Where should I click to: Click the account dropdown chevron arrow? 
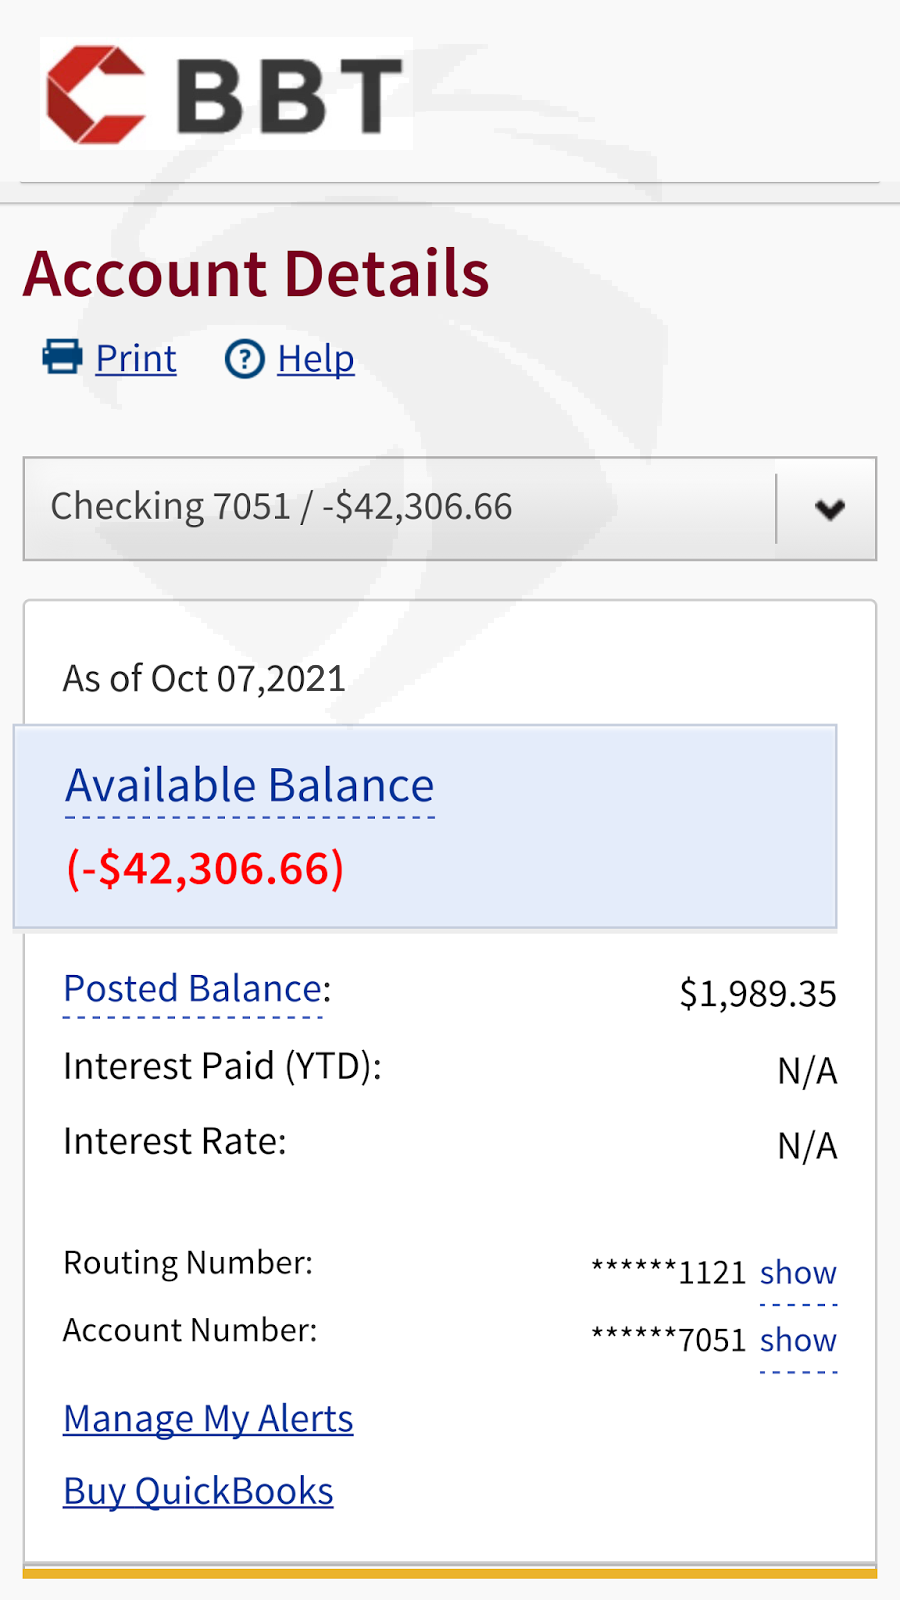point(829,509)
